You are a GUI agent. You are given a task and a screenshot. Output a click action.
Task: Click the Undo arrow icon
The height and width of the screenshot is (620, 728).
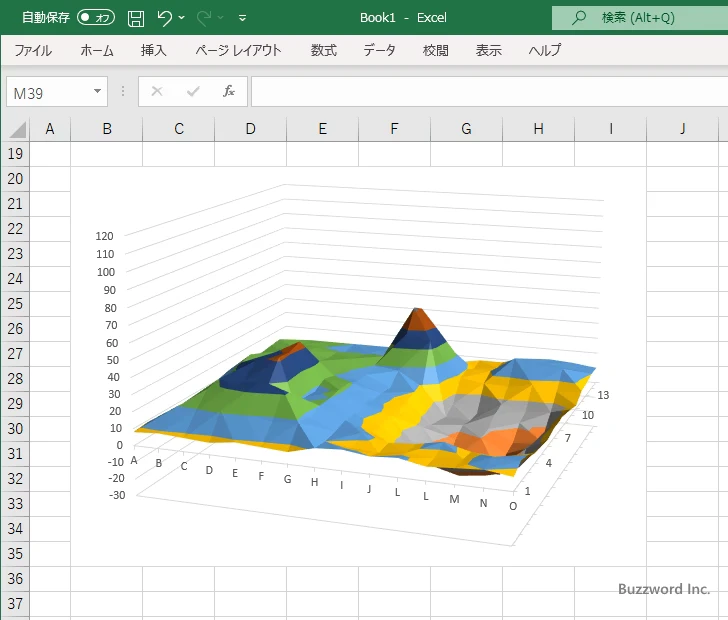pyautogui.click(x=164, y=18)
